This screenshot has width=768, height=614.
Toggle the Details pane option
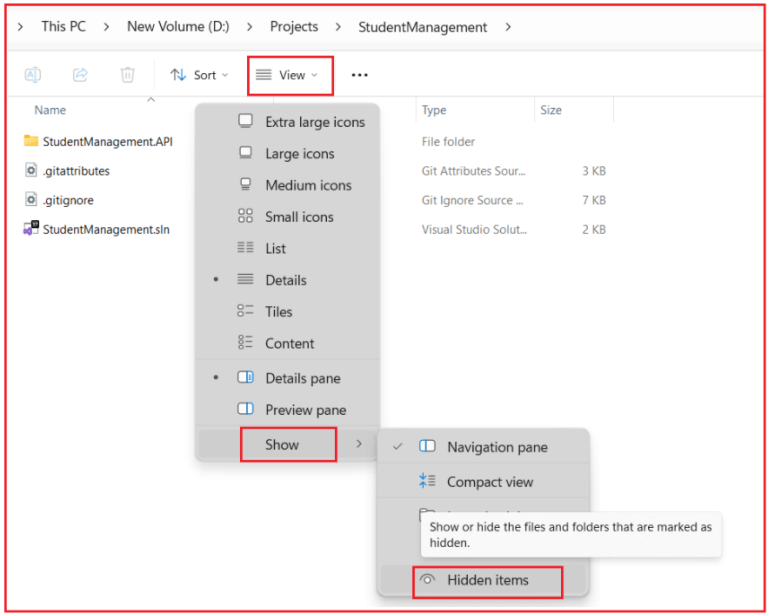click(x=288, y=378)
